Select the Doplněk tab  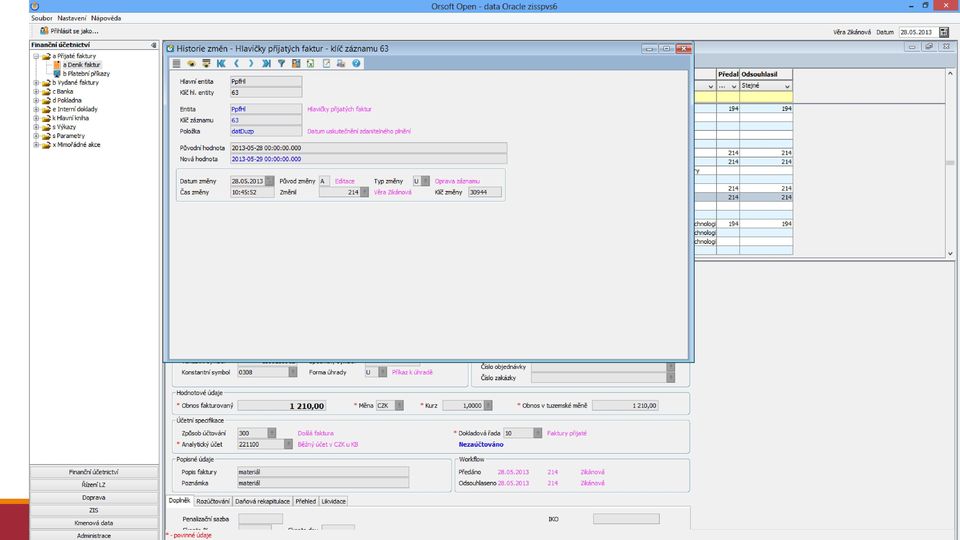tap(179, 500)
